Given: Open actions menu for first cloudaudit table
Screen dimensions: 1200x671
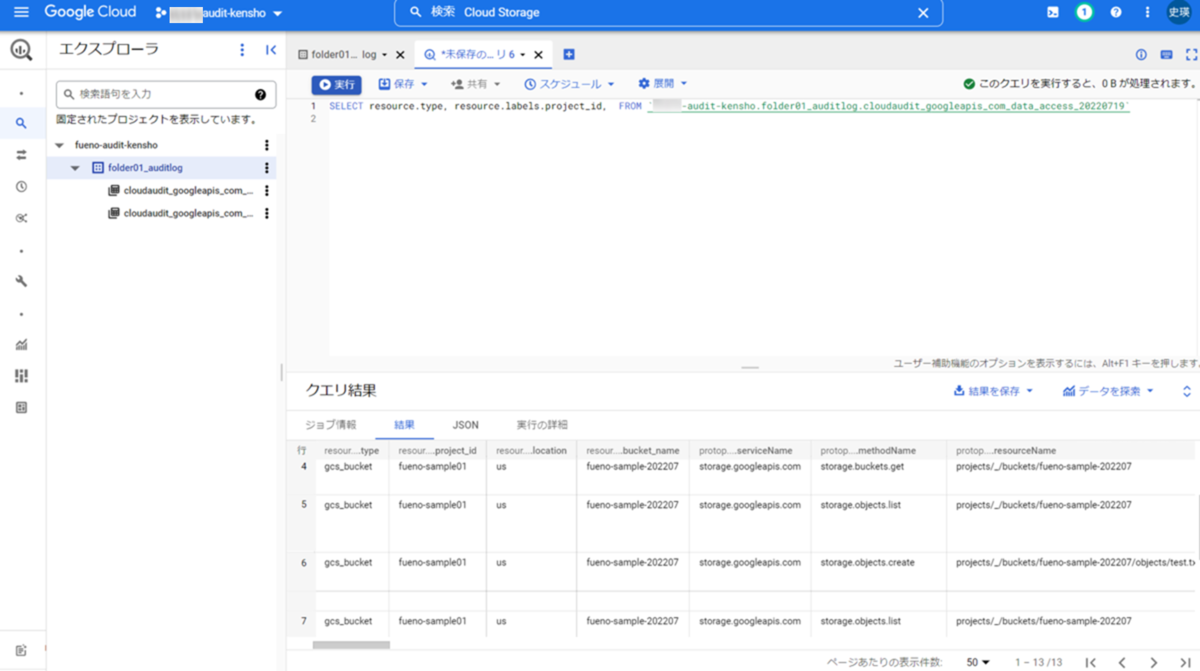Looking at the screenshot, I should 266,190.
